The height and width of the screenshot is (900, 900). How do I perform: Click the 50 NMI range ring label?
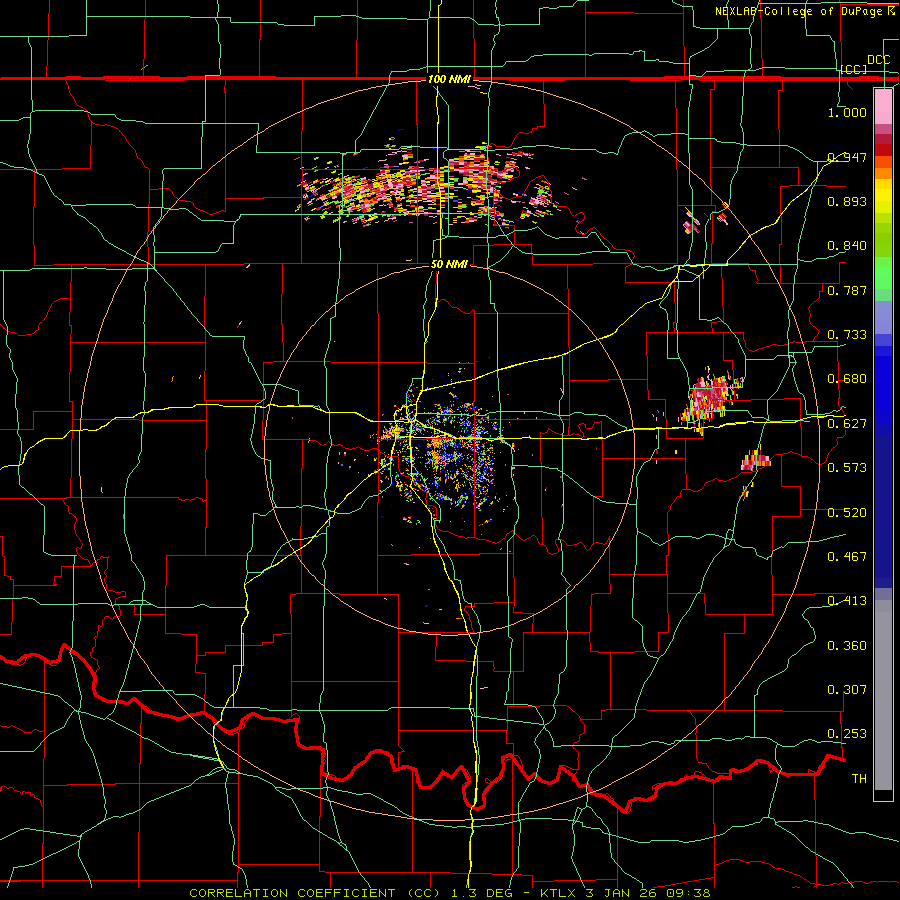point(449,265)
